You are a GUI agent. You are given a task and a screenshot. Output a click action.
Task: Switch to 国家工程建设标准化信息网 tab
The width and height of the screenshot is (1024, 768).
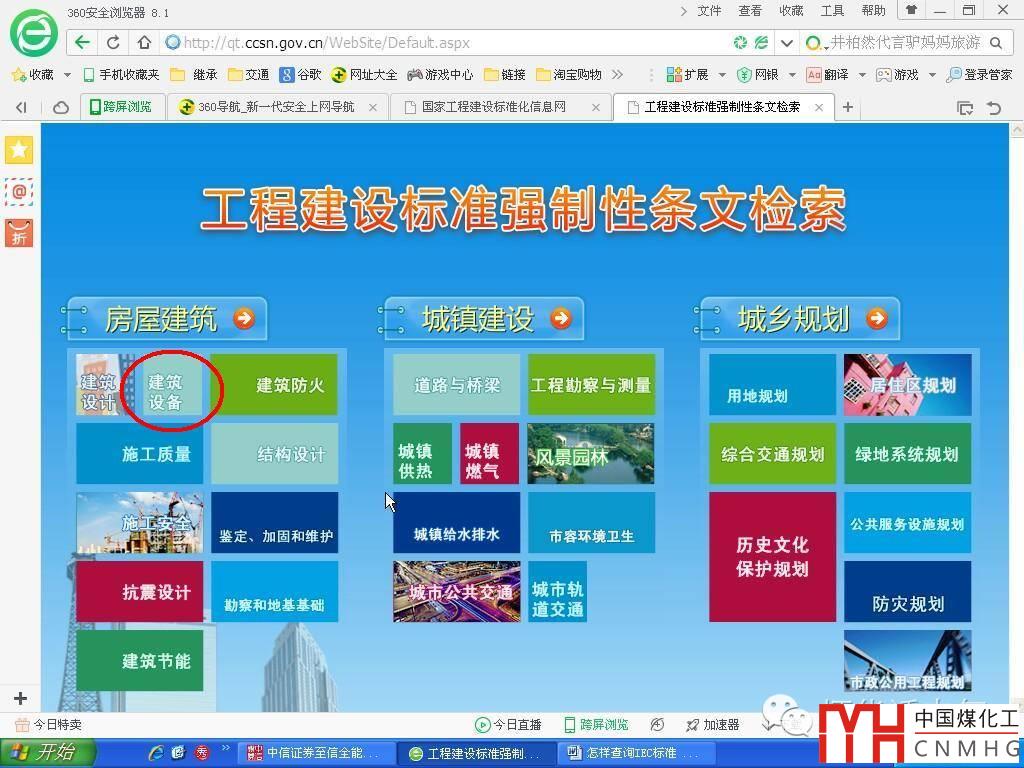(501, 106)
